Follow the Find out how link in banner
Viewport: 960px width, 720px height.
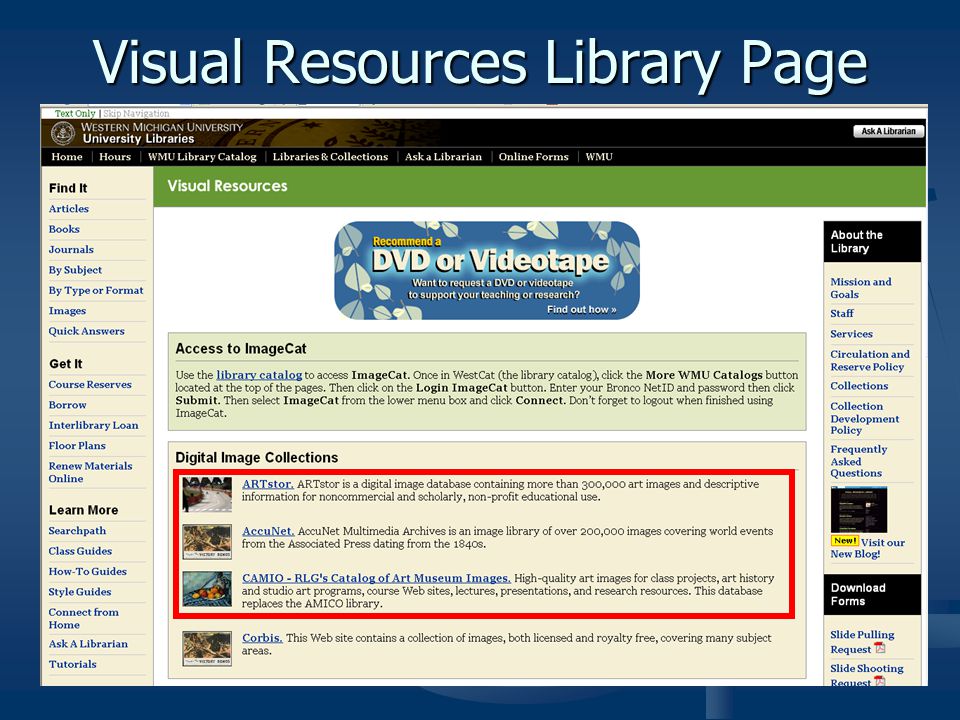(581, 310)
